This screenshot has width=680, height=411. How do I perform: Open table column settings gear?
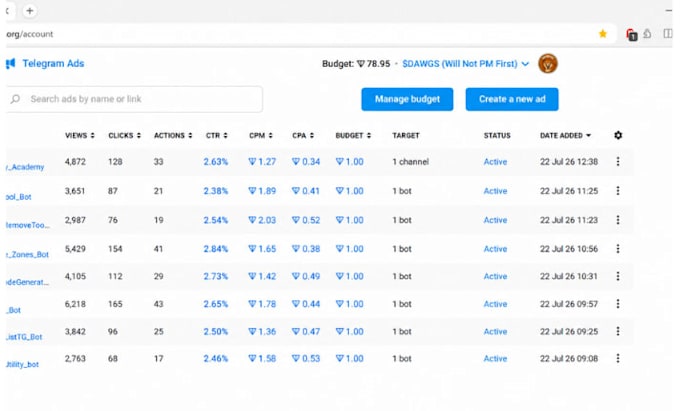(x=618, y=135)
